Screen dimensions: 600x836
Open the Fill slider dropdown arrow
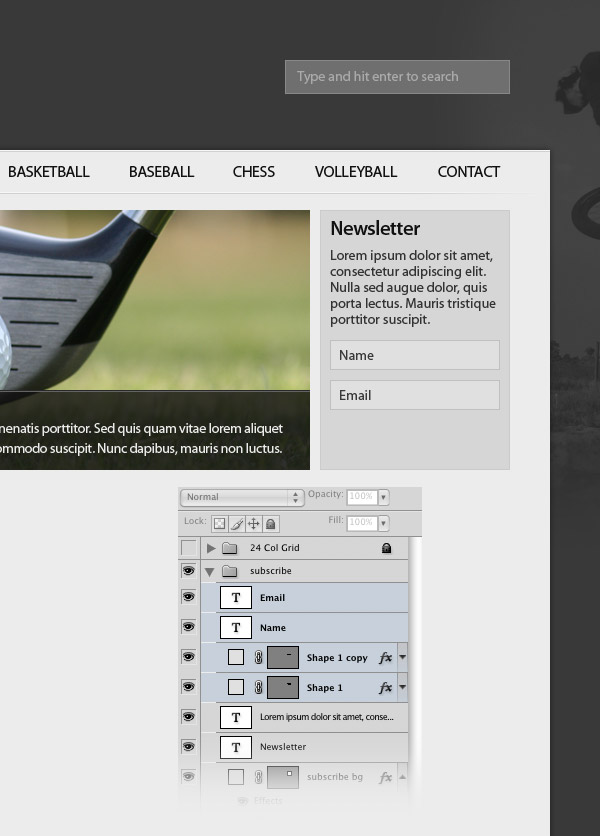point(383,523)
